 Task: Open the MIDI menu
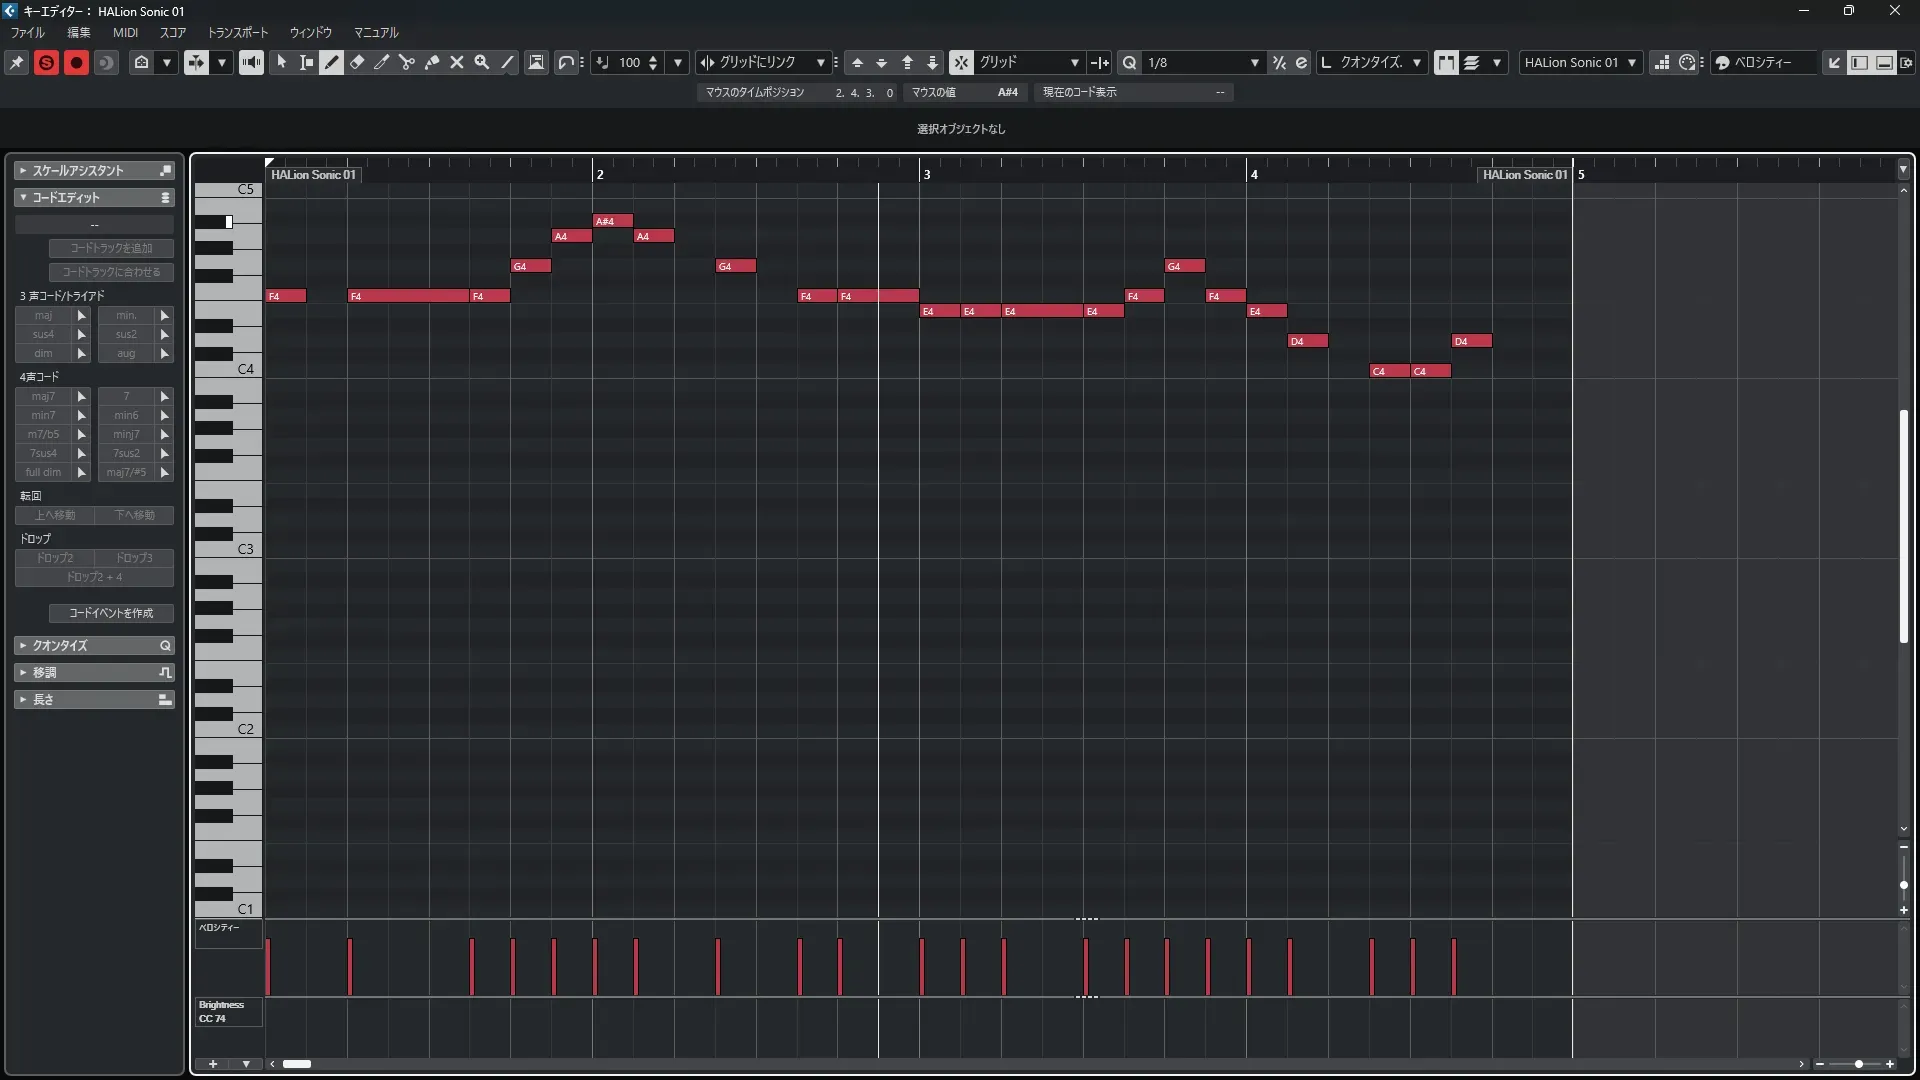click(125, 32)
